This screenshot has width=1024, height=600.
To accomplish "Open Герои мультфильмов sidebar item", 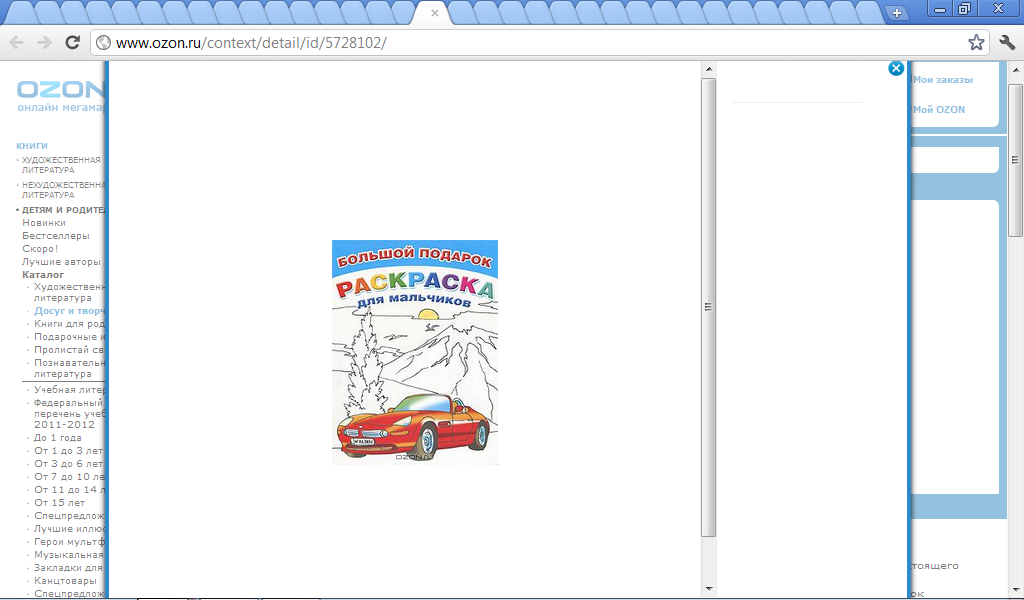I will pos(69,542).
